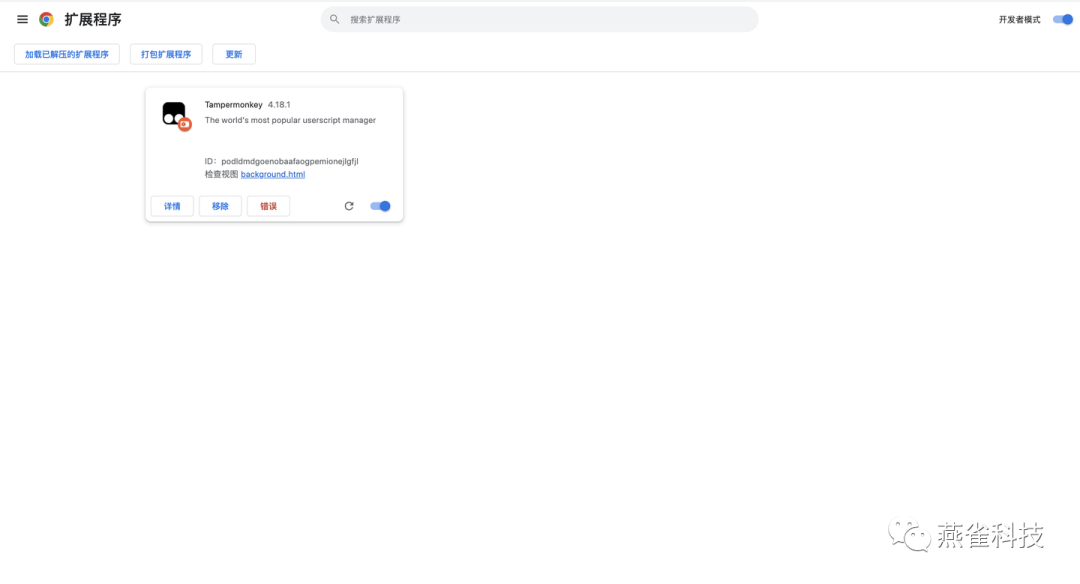Click the 搜索扩展程序 search field

(x=540, y=19)
